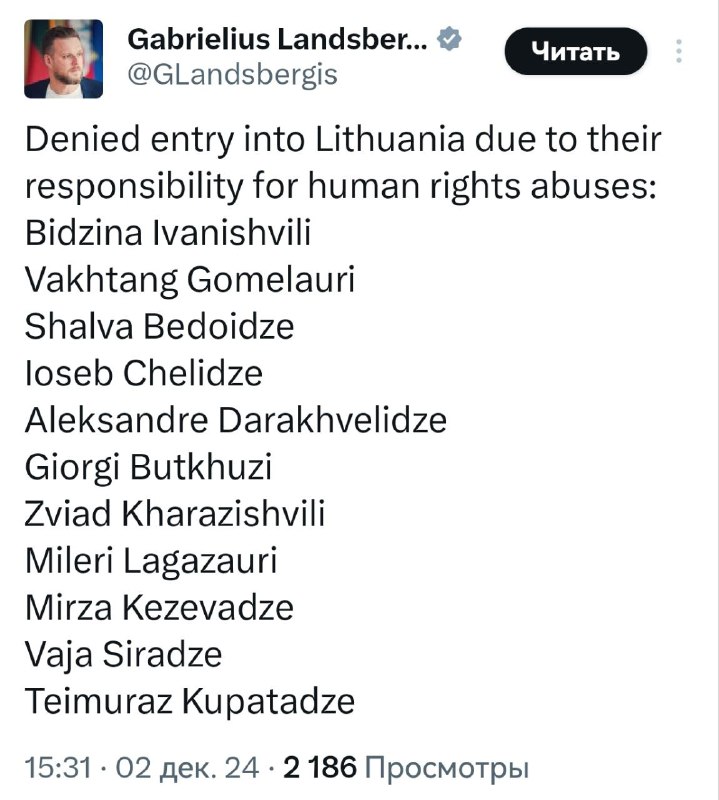Click the name Zviad Kharazishvili
The height and width of the screenshot is (800, 719).
coord(175,513)
